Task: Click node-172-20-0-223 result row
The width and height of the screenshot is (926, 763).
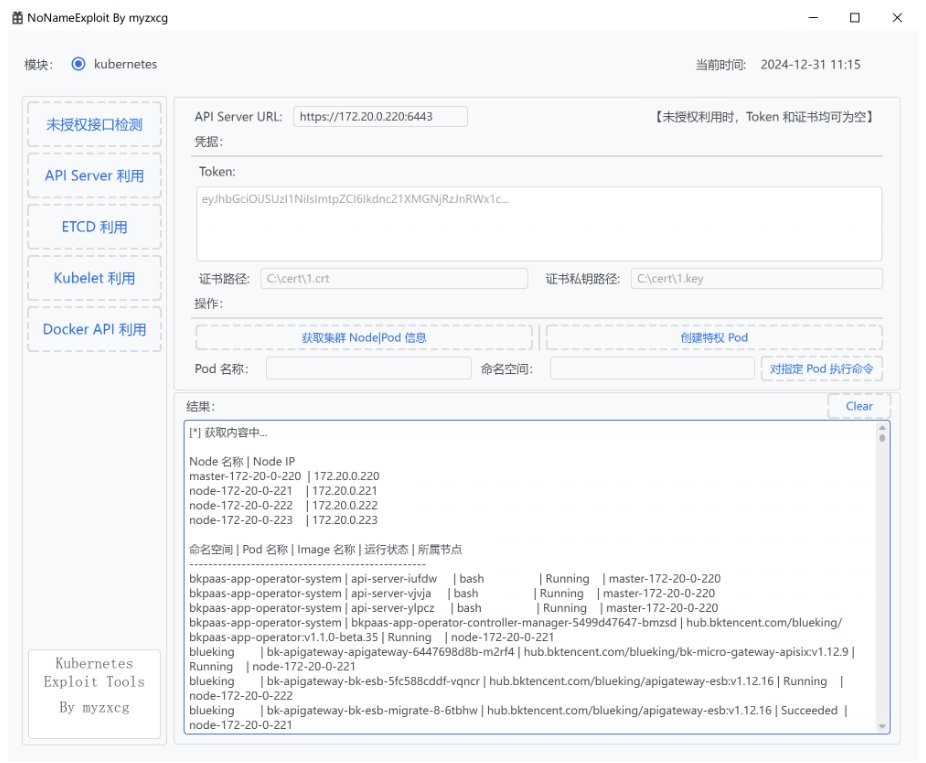Action: click(x=283, y=520)
